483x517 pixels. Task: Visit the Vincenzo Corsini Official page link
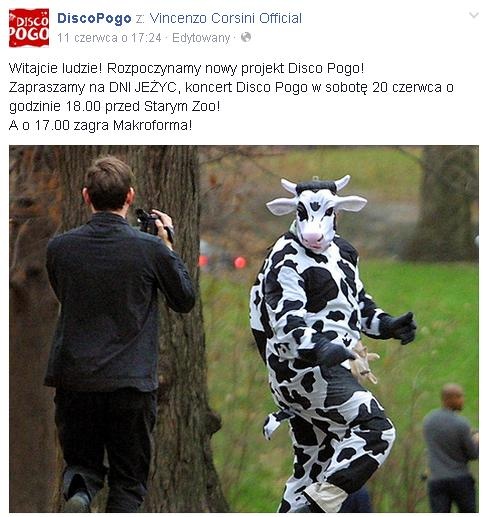[x=226, y=18]
